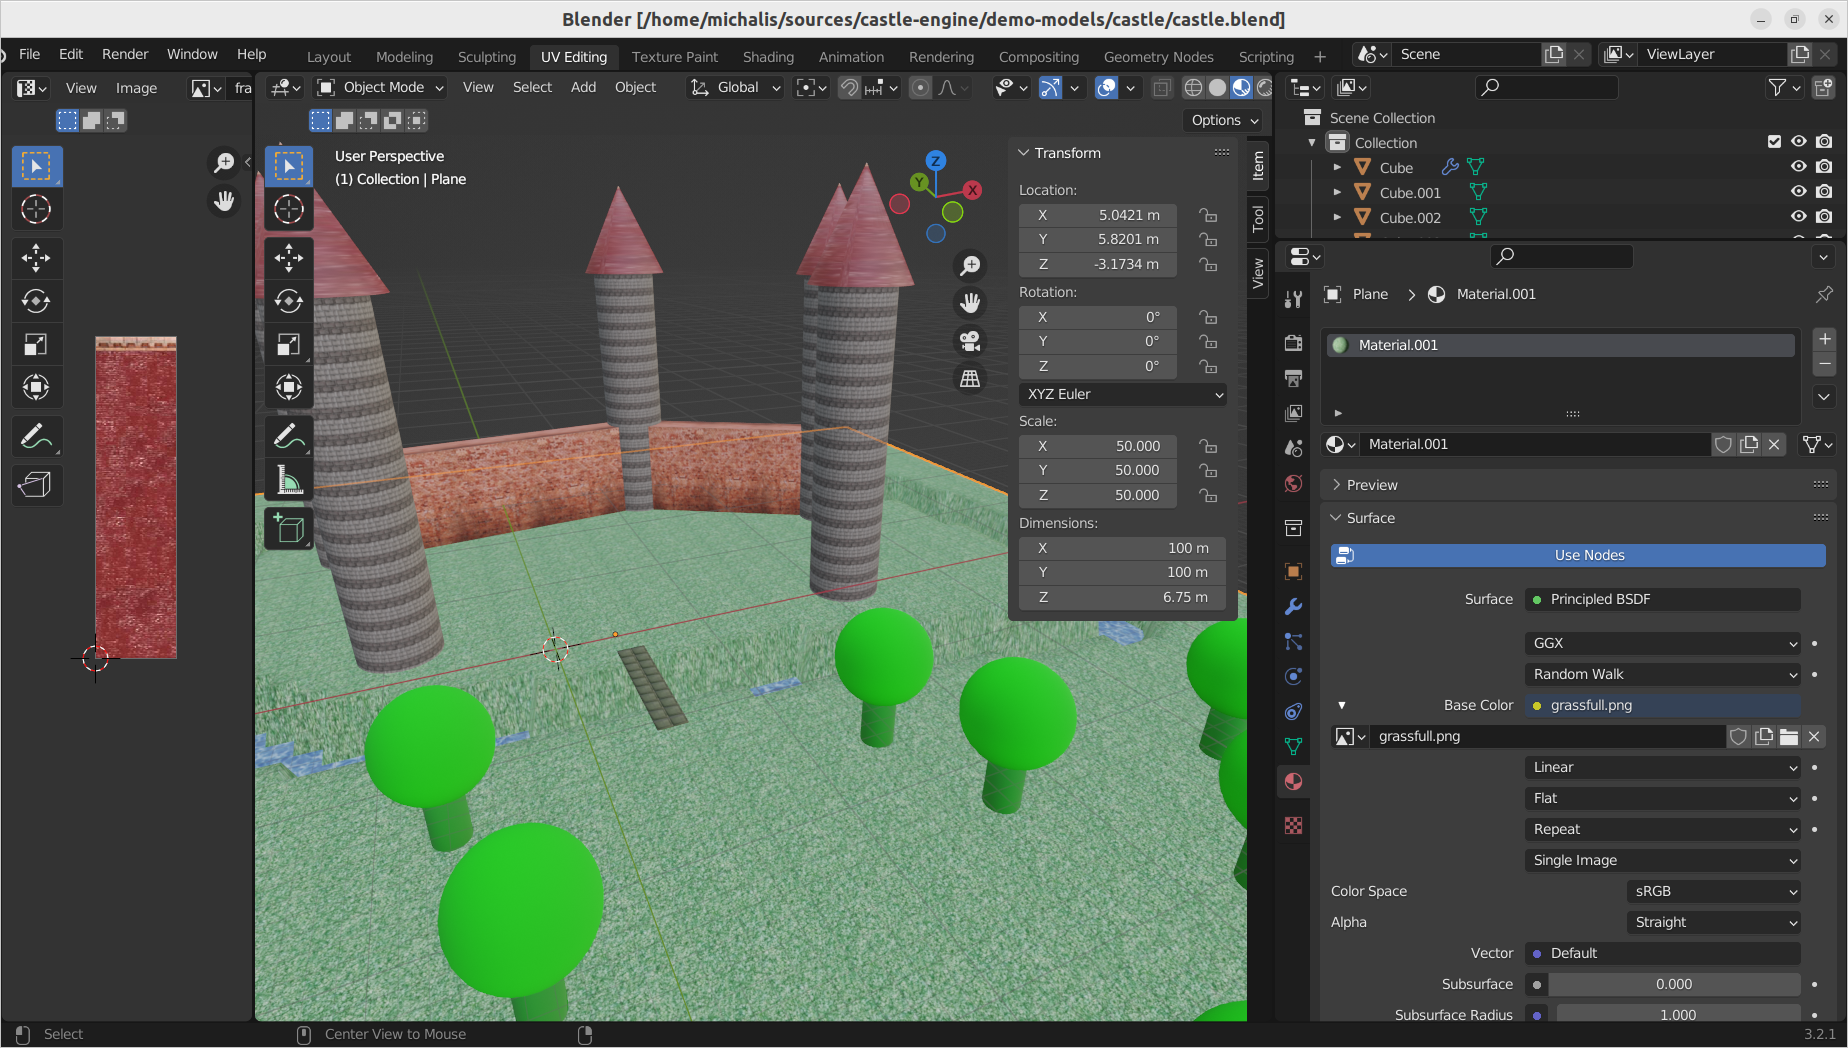Open the Render menu
Screen dimensions: 1848x1048
[x=125, y=54]
